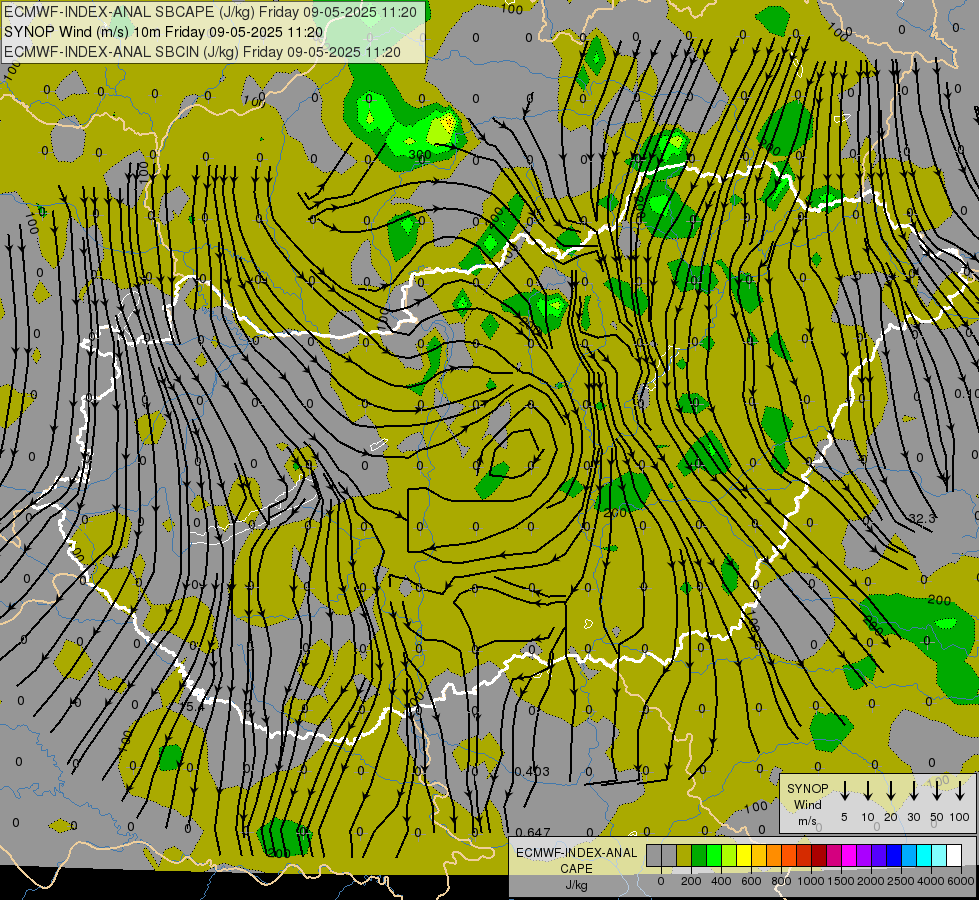
Task: Click the '50' speed label in wind legend
Action: point(937,817)
